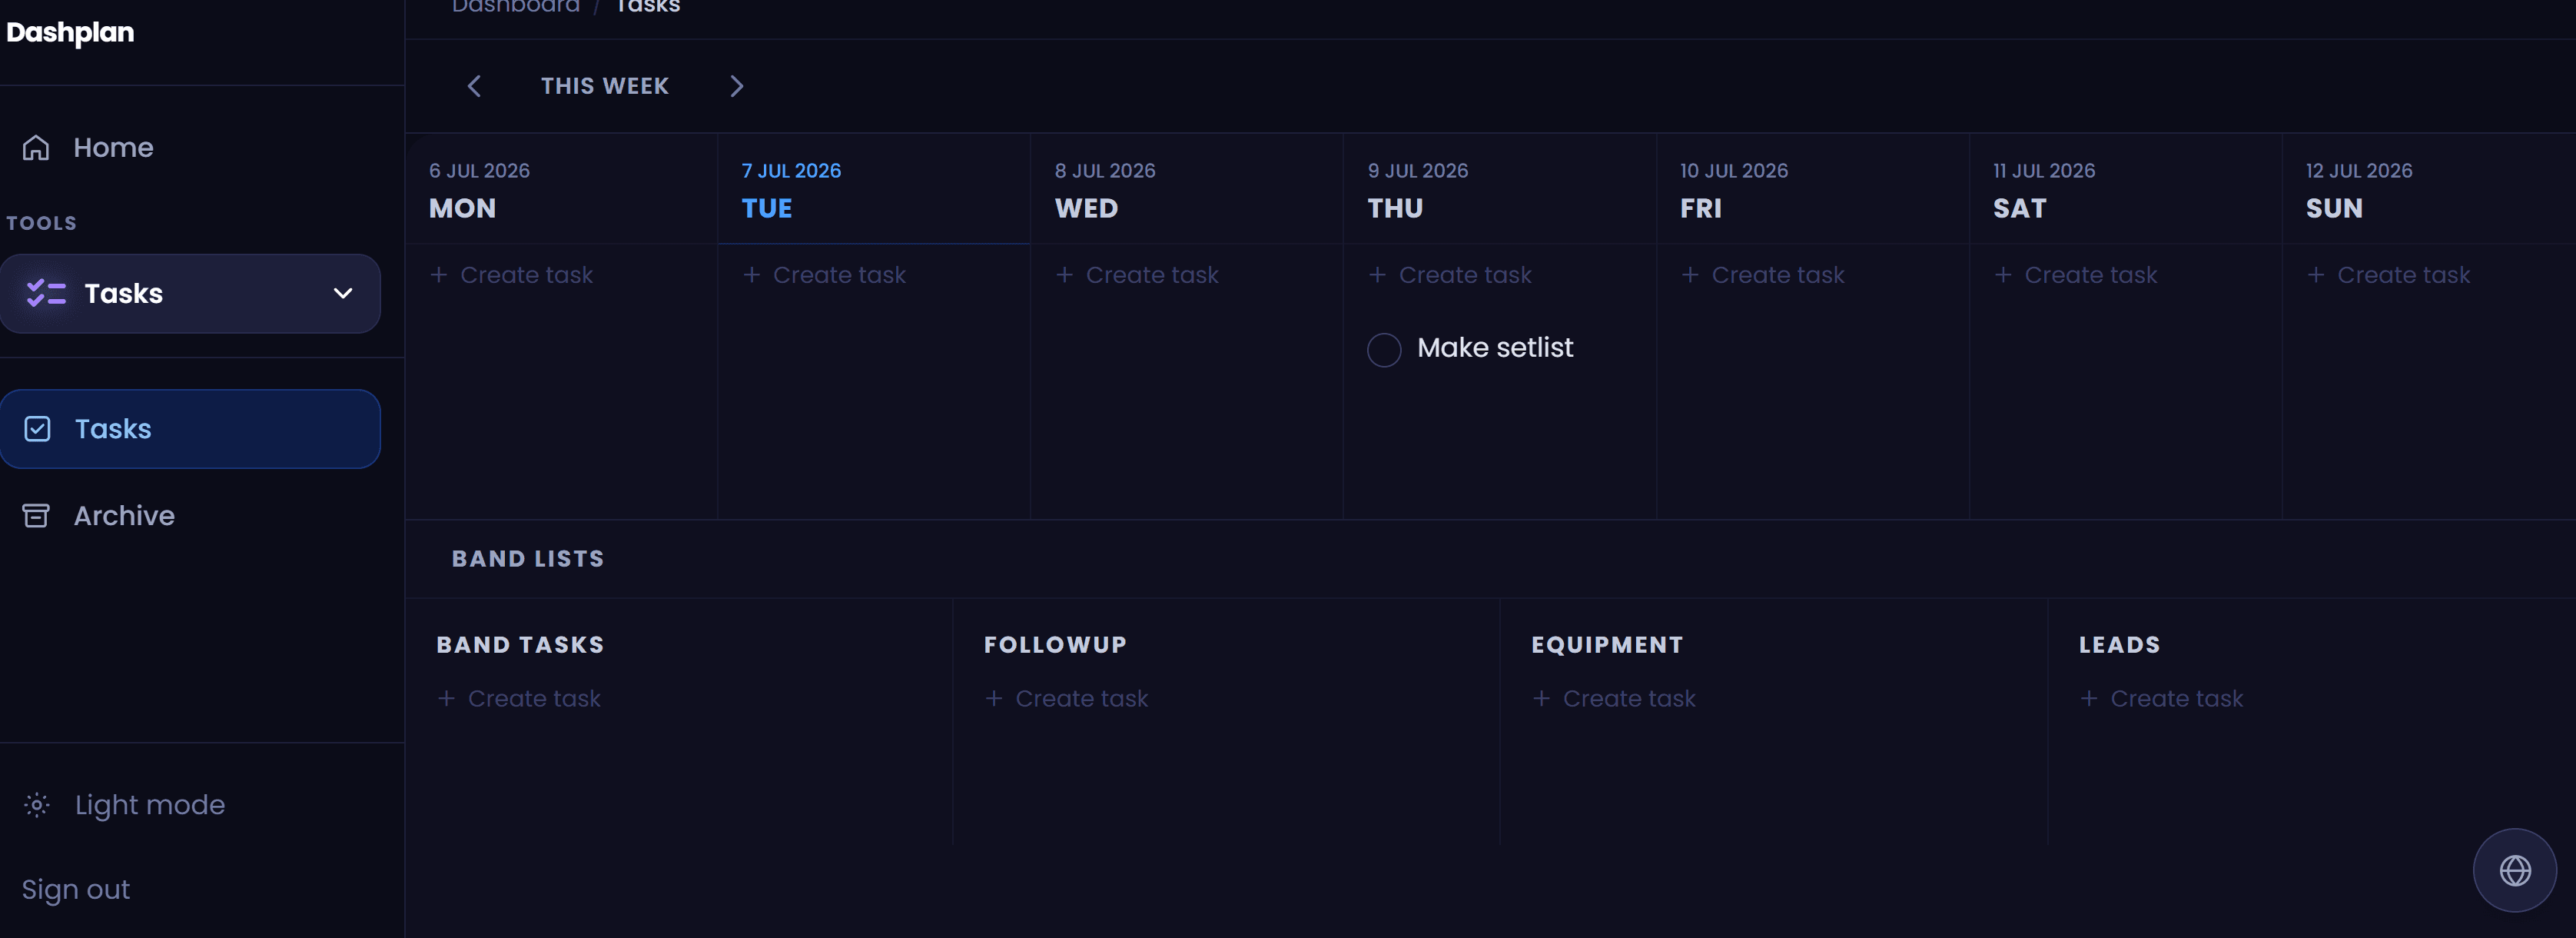Create task on Monday 6 Jul
Screen dimensions: 2576x938
pyautogui.click(x=511, y=274)
